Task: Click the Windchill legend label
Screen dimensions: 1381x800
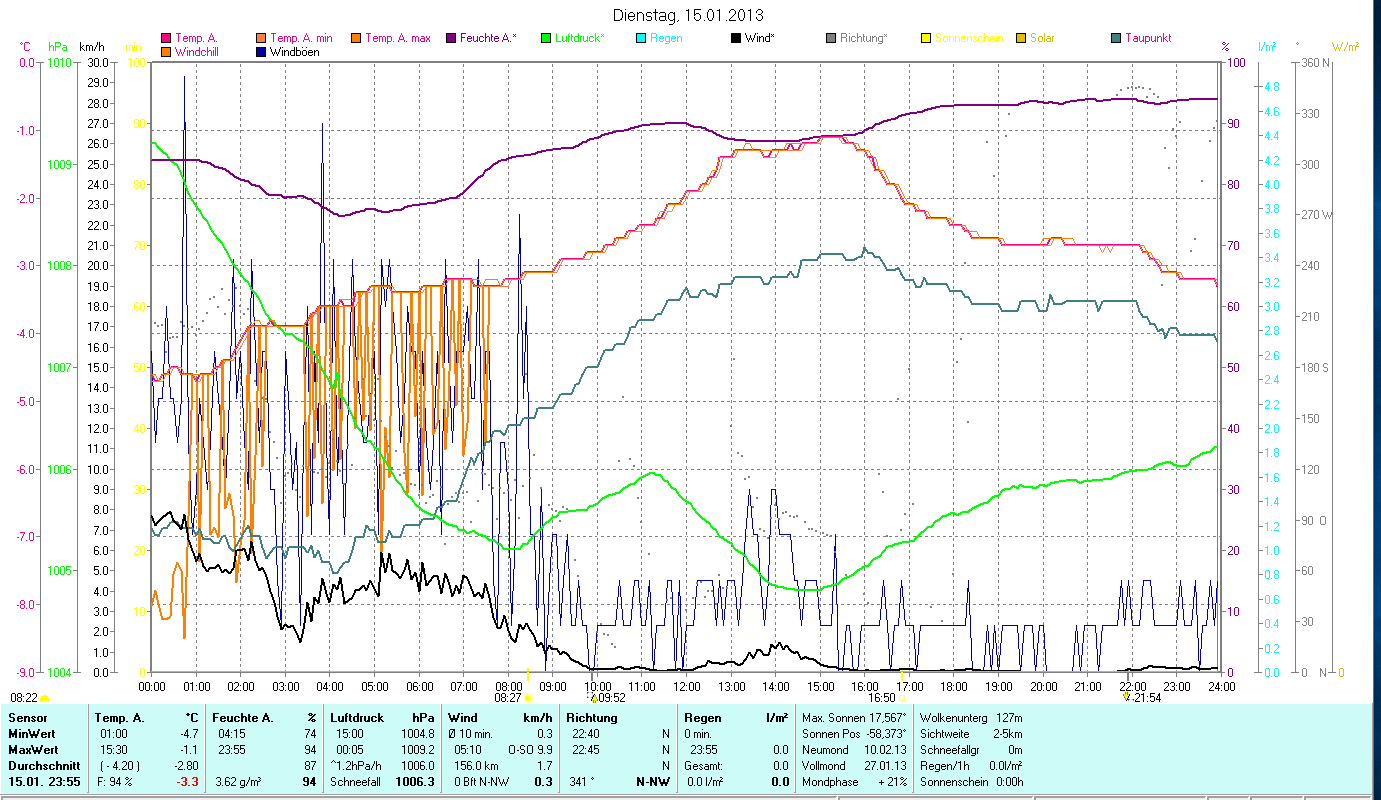Action: click(199, 51)
